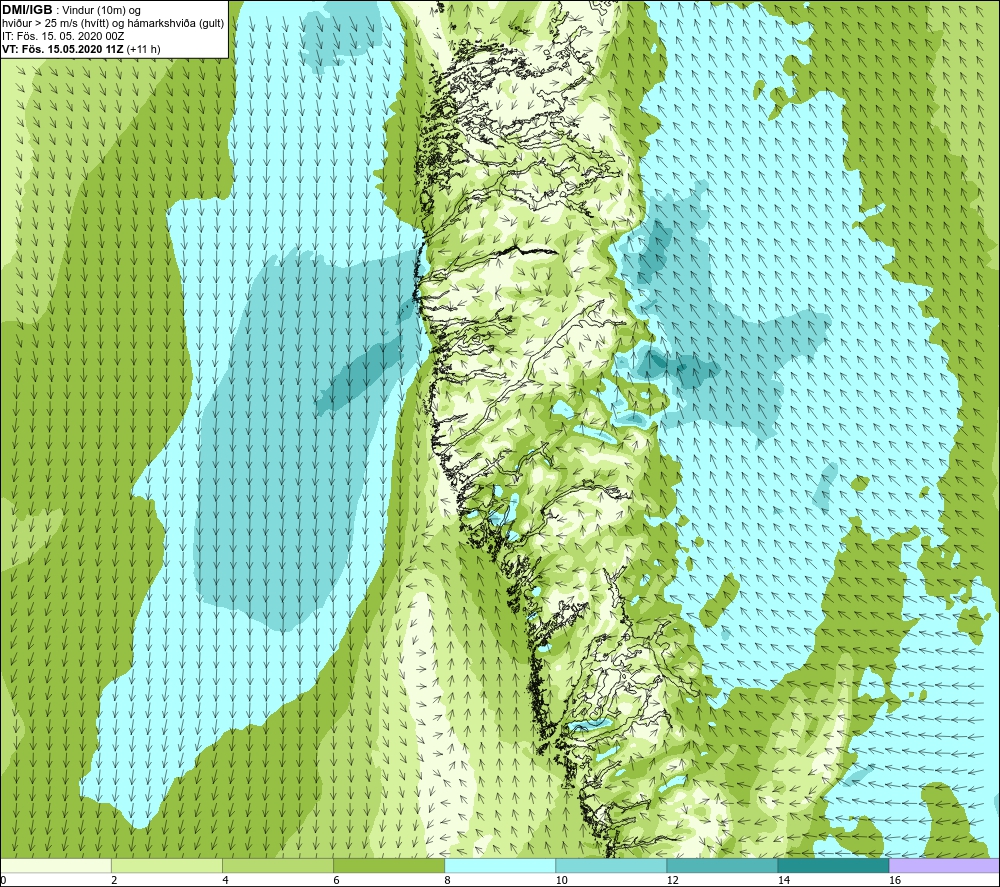The width and height of the screenshot is (1000, 887).
Task: Select the 10–12 m/s turquoise swatch
Action: [x=611, y=865]
